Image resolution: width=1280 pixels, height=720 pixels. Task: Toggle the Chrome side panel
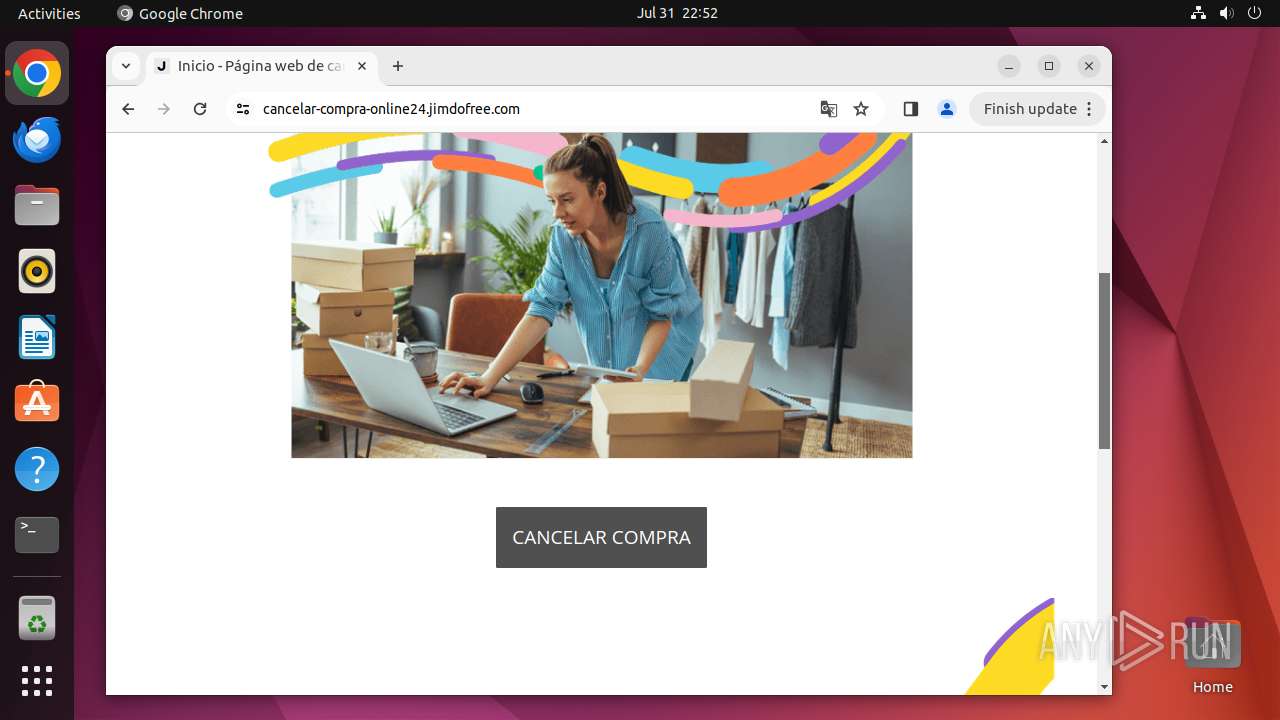pos(910,109)
